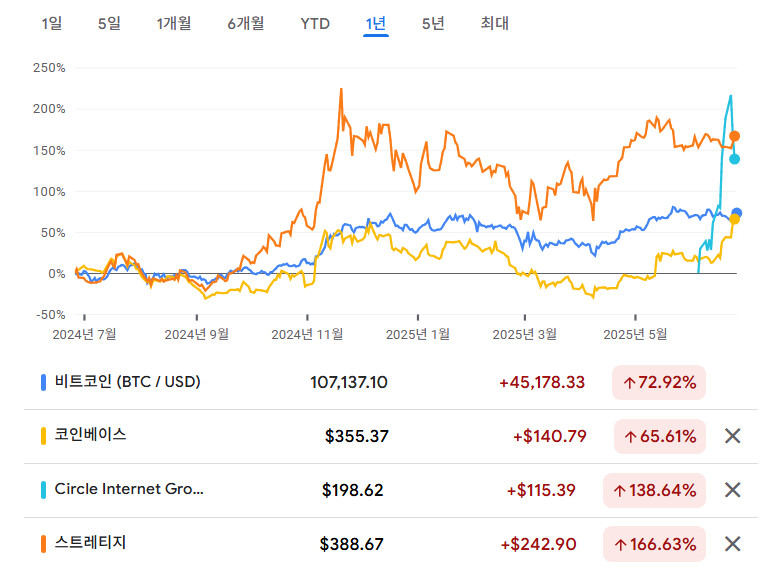The height and width of the screenshot is (569, 783).
Task: Choose the 1개월 range tab
Action: tap(174, 23)
